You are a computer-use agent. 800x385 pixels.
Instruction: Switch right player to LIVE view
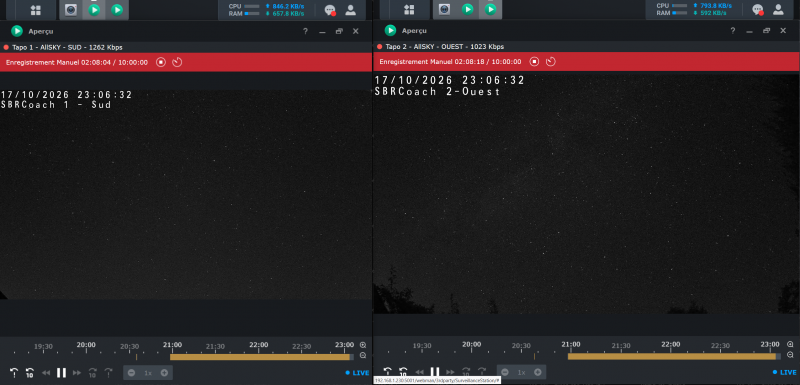785,372
